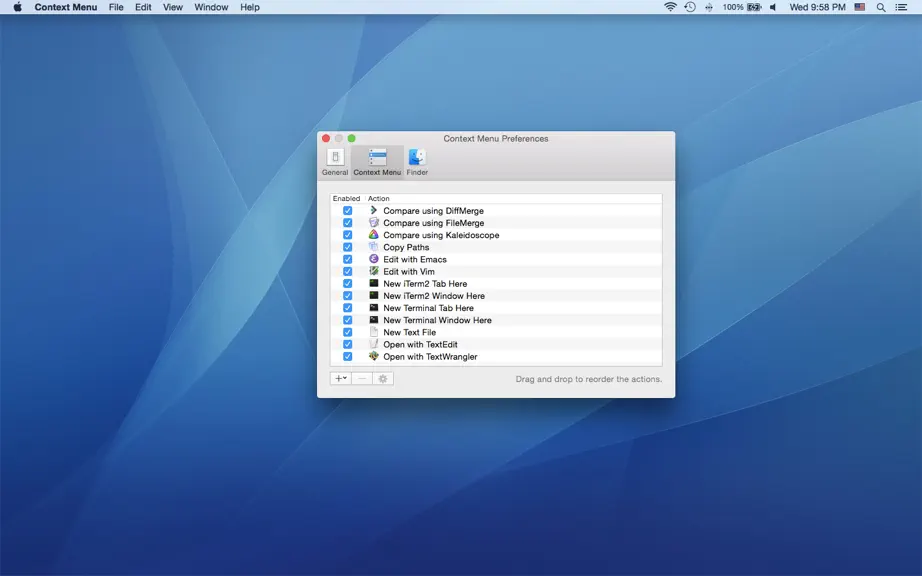Toggle the Compare using Kaleidoscope checkbox
The width and height of the screenshot is (922, 576).
pos(348,235)
